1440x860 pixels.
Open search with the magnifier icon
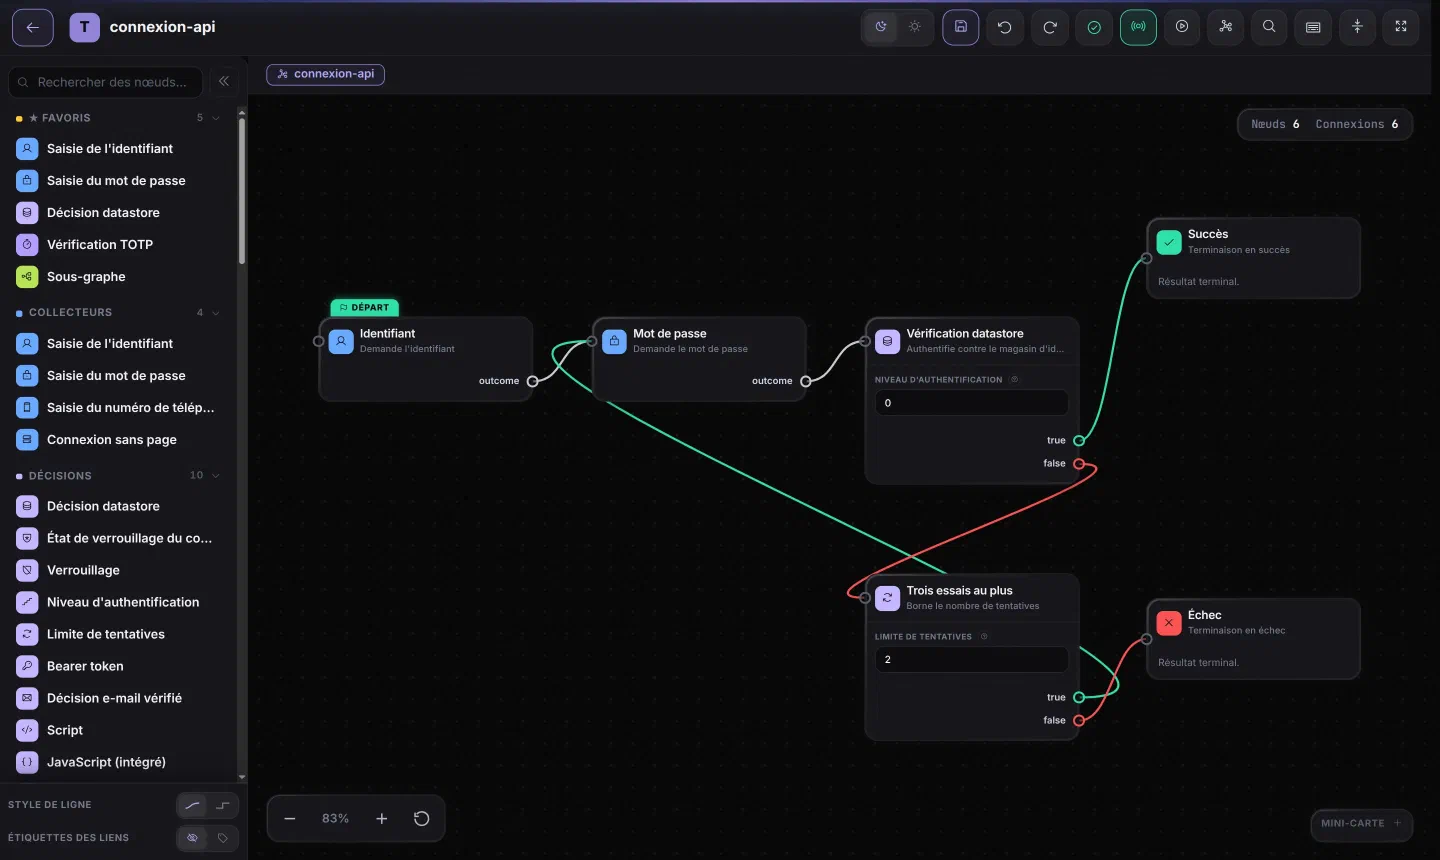click(1269, 27)
